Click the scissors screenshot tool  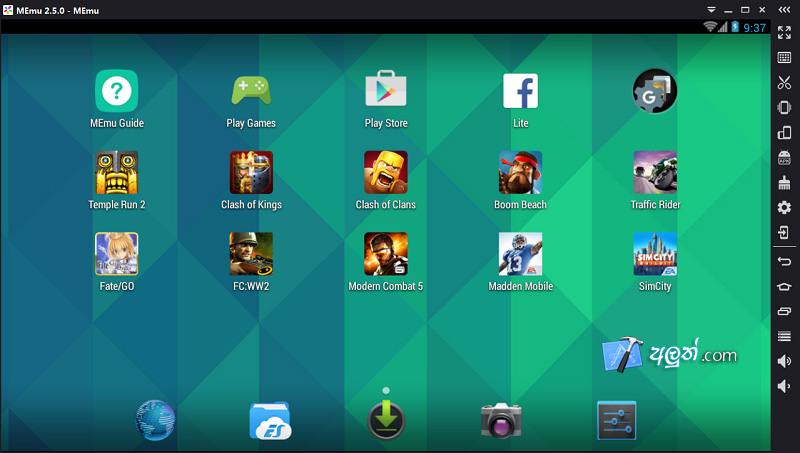click(x=784, y=82)
